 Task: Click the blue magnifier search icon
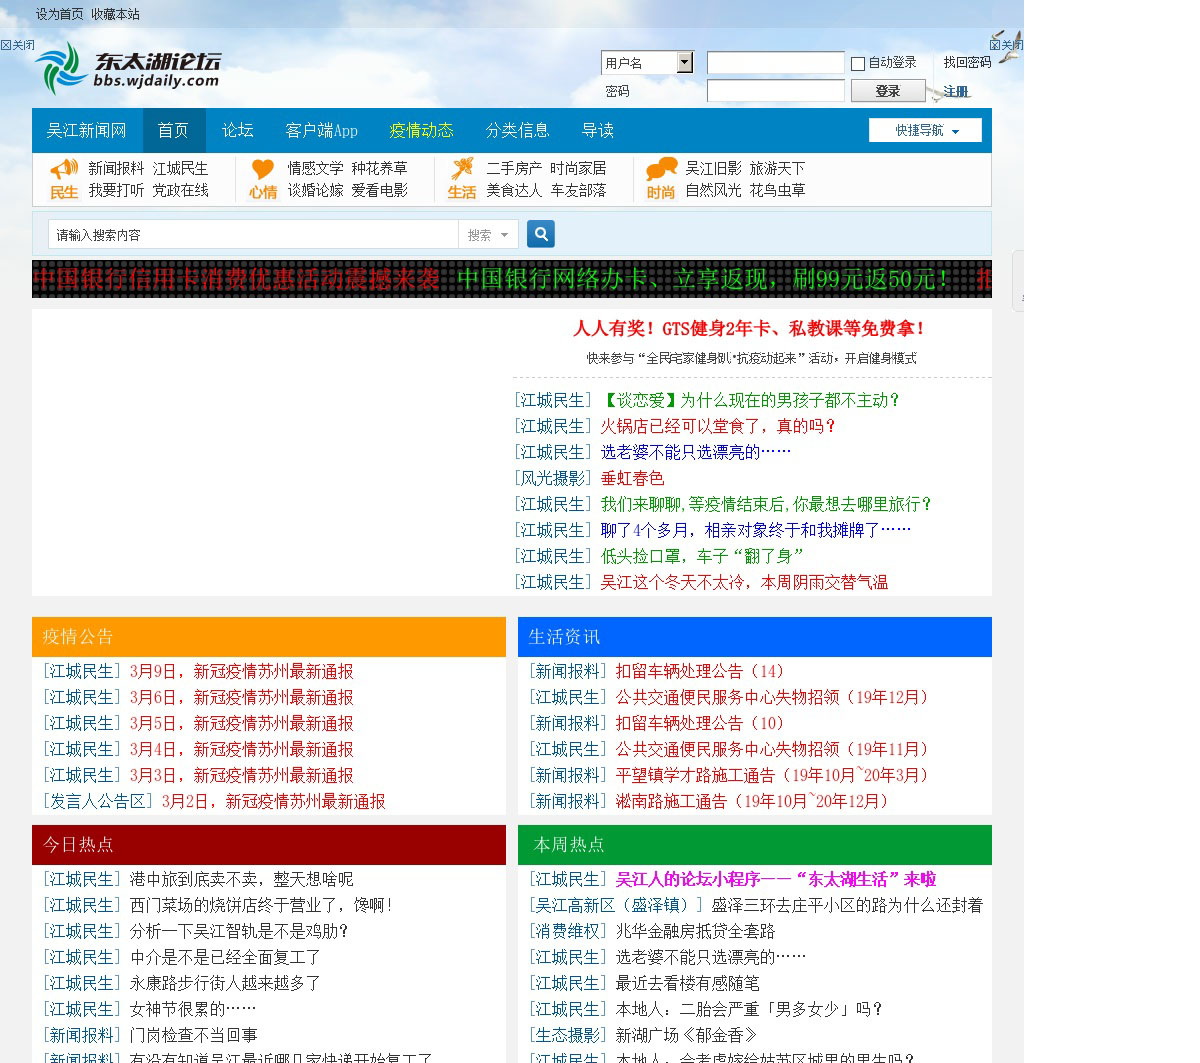(540, 234)
